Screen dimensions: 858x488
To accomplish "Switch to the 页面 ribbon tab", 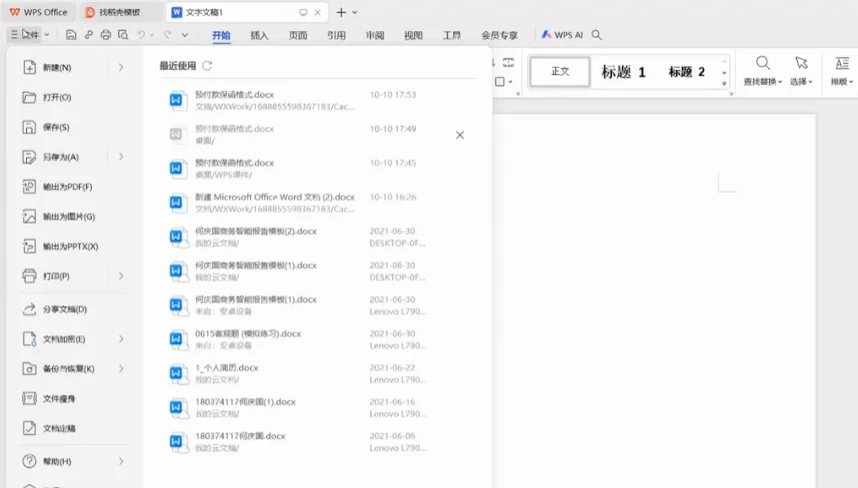I will (298, 35).
